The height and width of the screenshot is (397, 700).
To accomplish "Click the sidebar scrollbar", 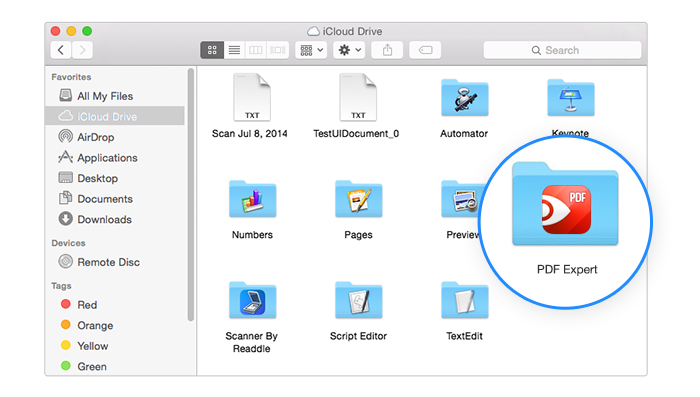I will click(191, 195).
